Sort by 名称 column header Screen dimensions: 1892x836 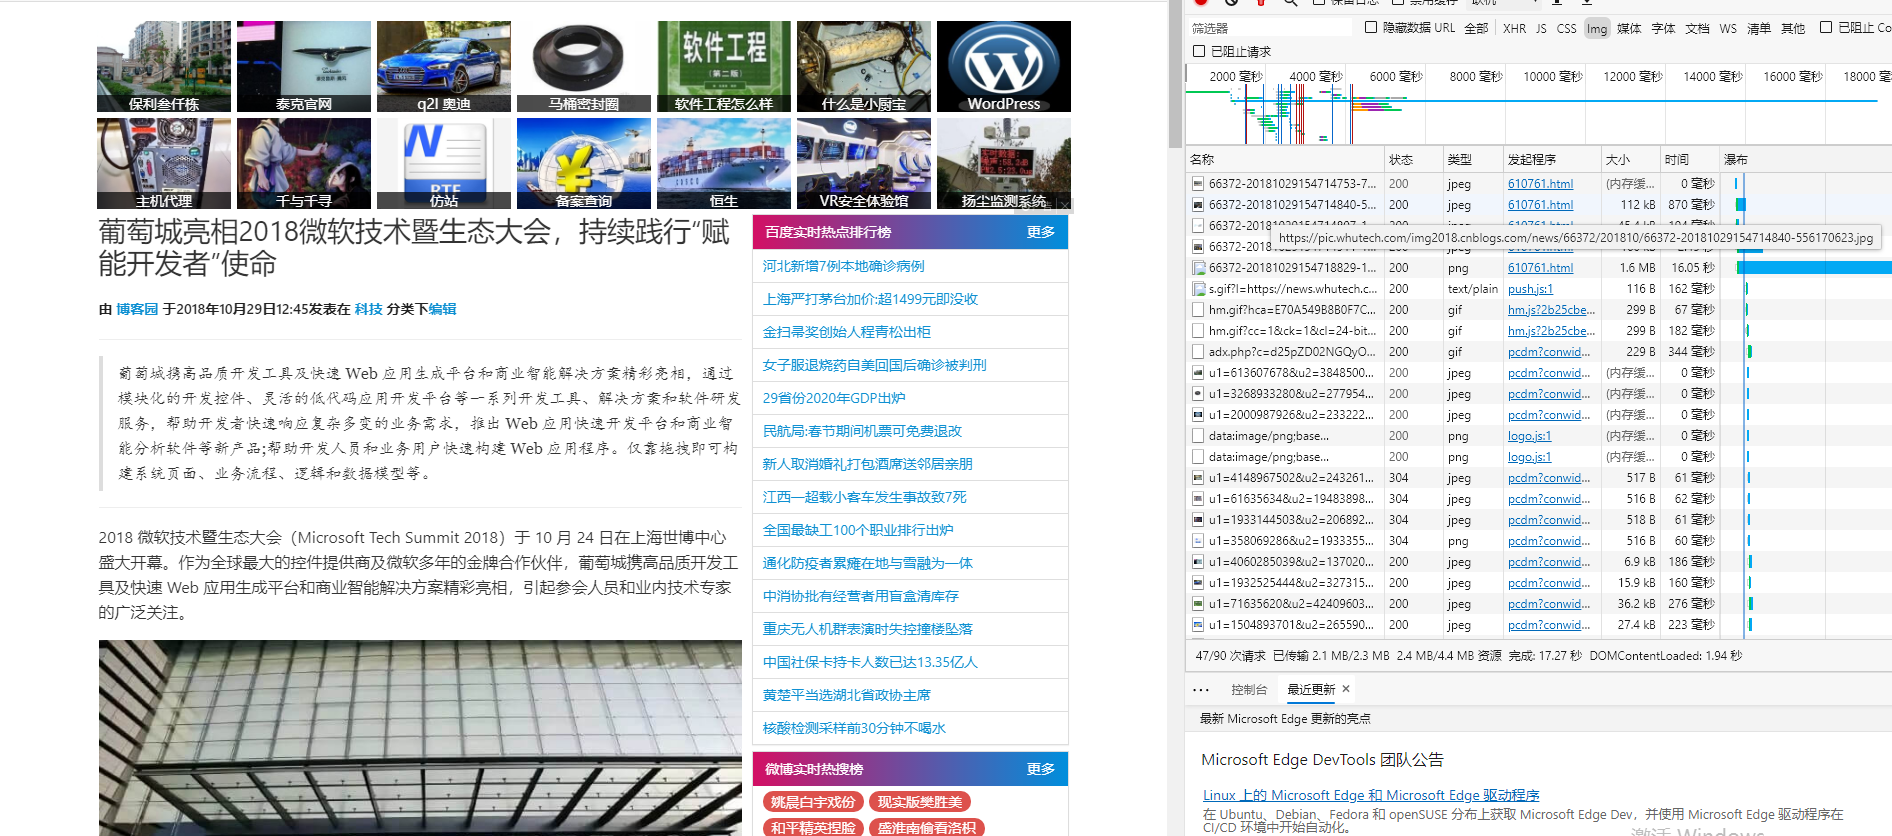coord(1285,160)
